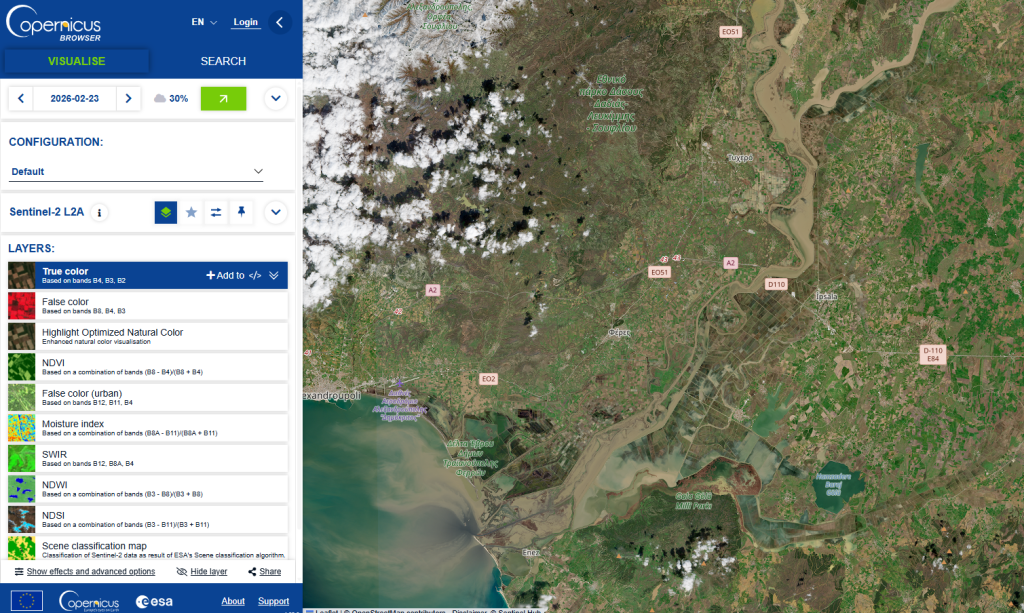
Task: Expand the date options chevron
Action: (x=276, y=98)
